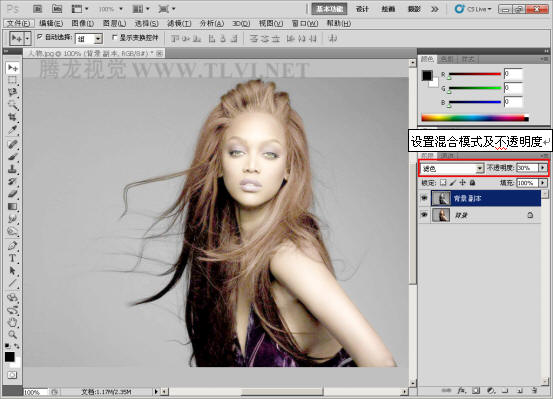
Task: Select the Line shape tool
Action: pyautogui.click(x=13, y=283)
